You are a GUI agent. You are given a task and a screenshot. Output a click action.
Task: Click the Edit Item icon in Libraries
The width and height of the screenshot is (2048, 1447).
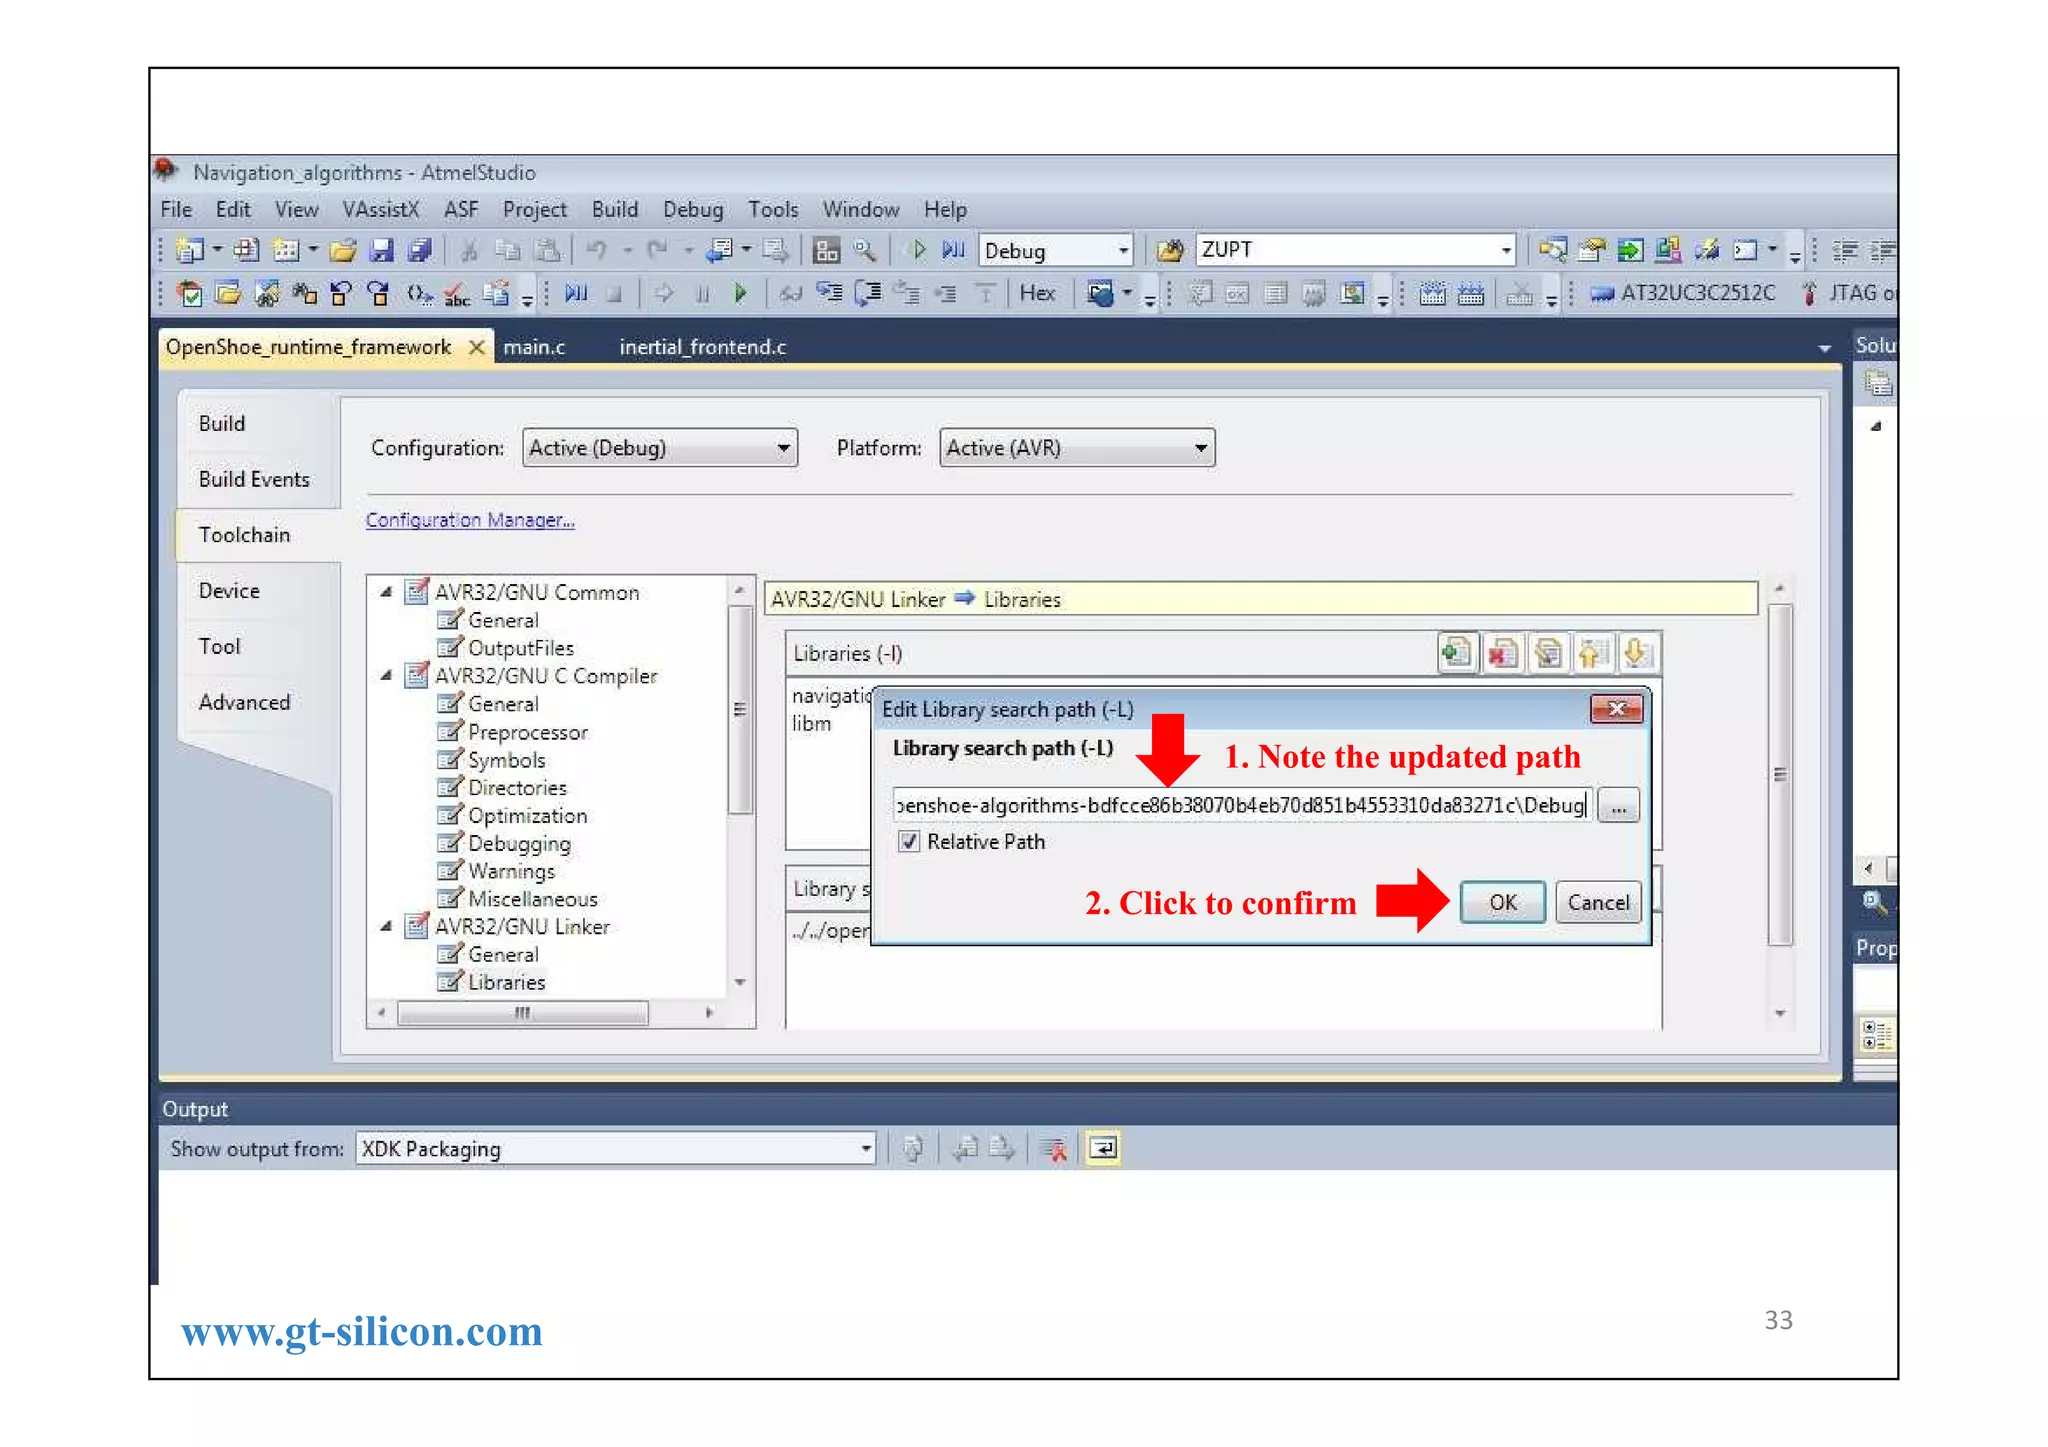1548,654
